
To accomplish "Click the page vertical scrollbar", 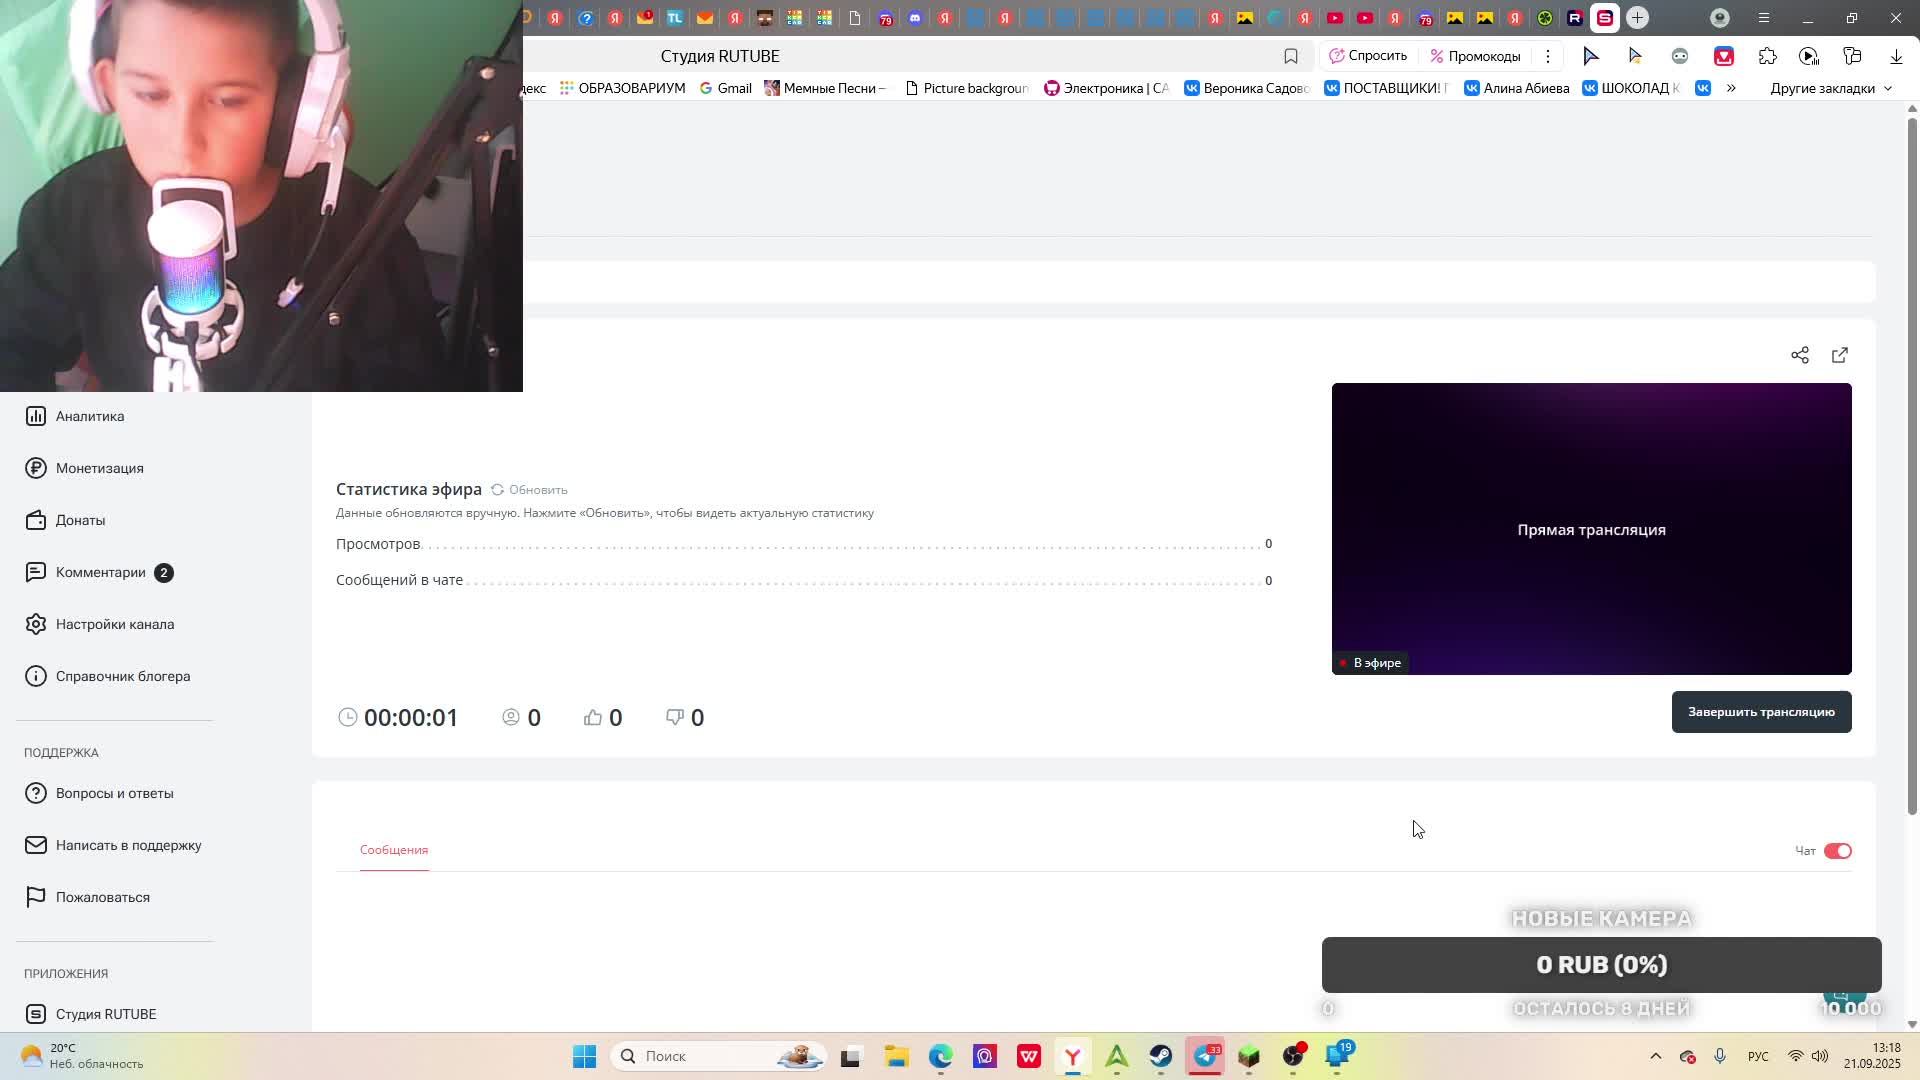I will point(1912,460).
